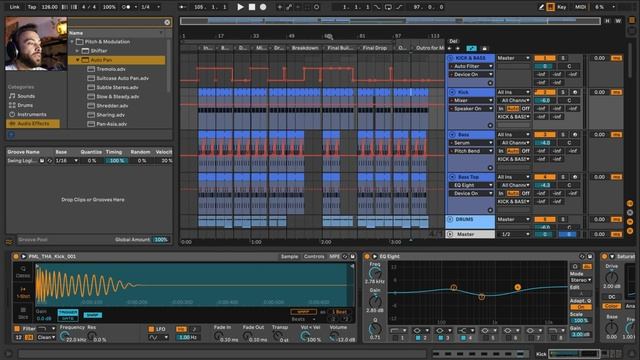Open Bass Top EQ Eight chooser

tap(471, 185)
